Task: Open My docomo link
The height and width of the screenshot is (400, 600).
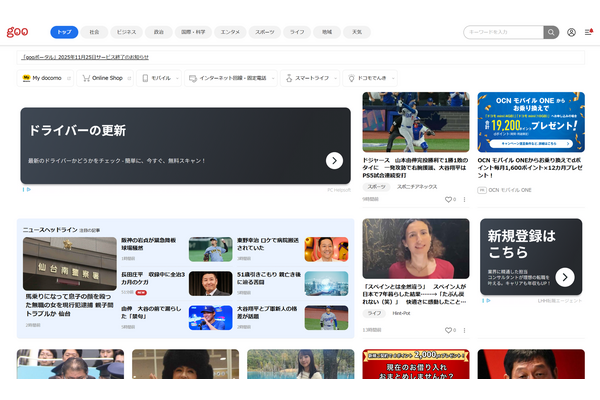Action: pos(44,77)
